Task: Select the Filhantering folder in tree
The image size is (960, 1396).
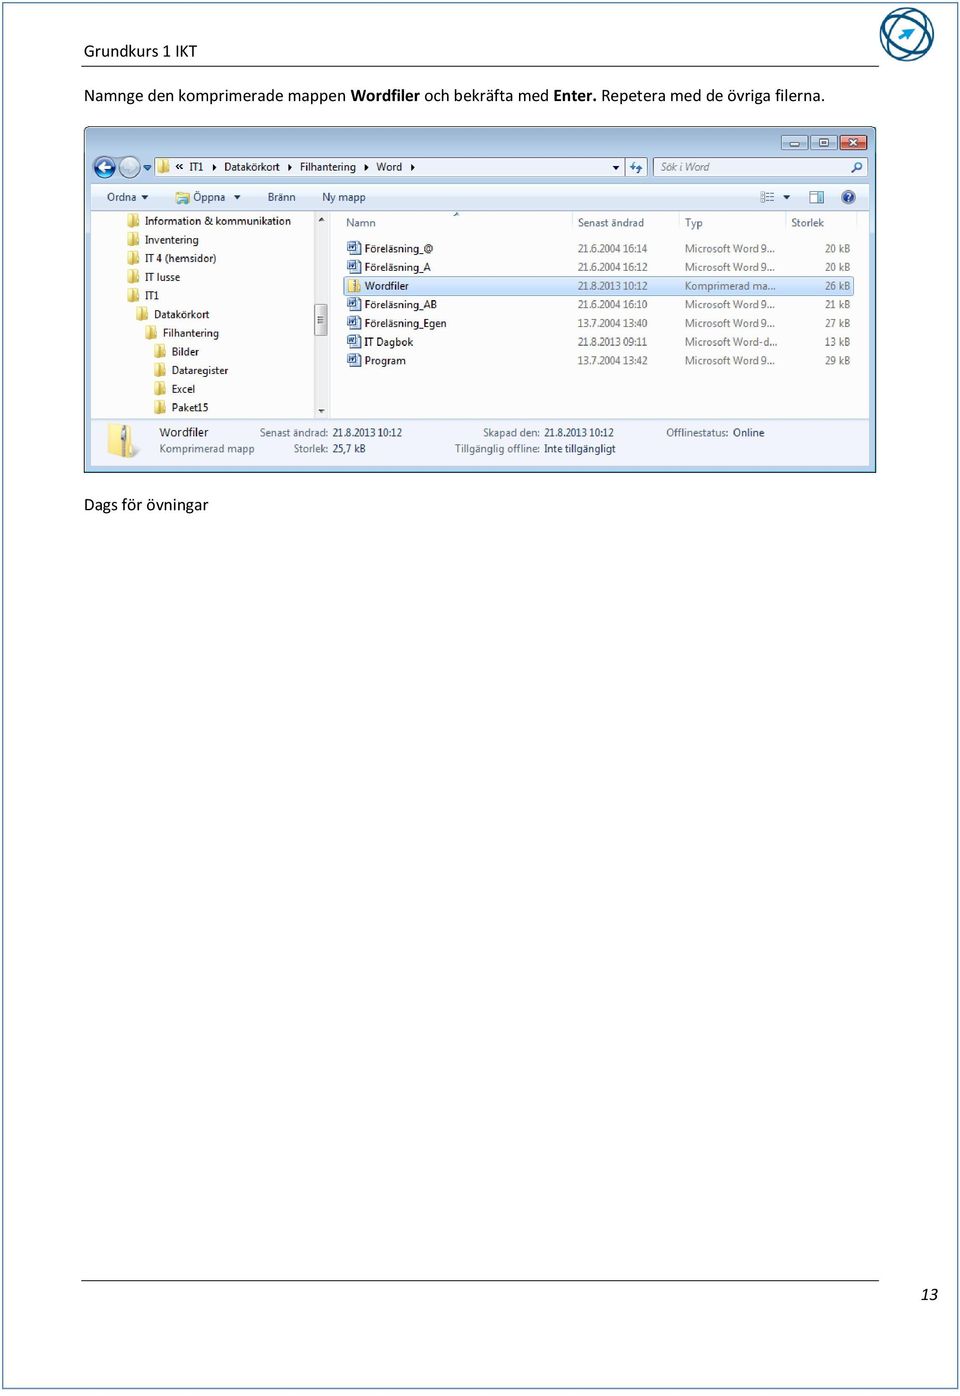Action: tap(190, 333)
